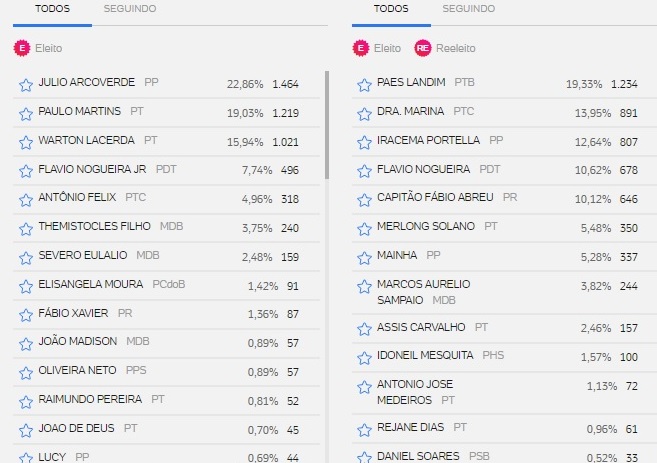Select the left Todos tab
This screenshot has height=463, width=657.
[52, 9]
